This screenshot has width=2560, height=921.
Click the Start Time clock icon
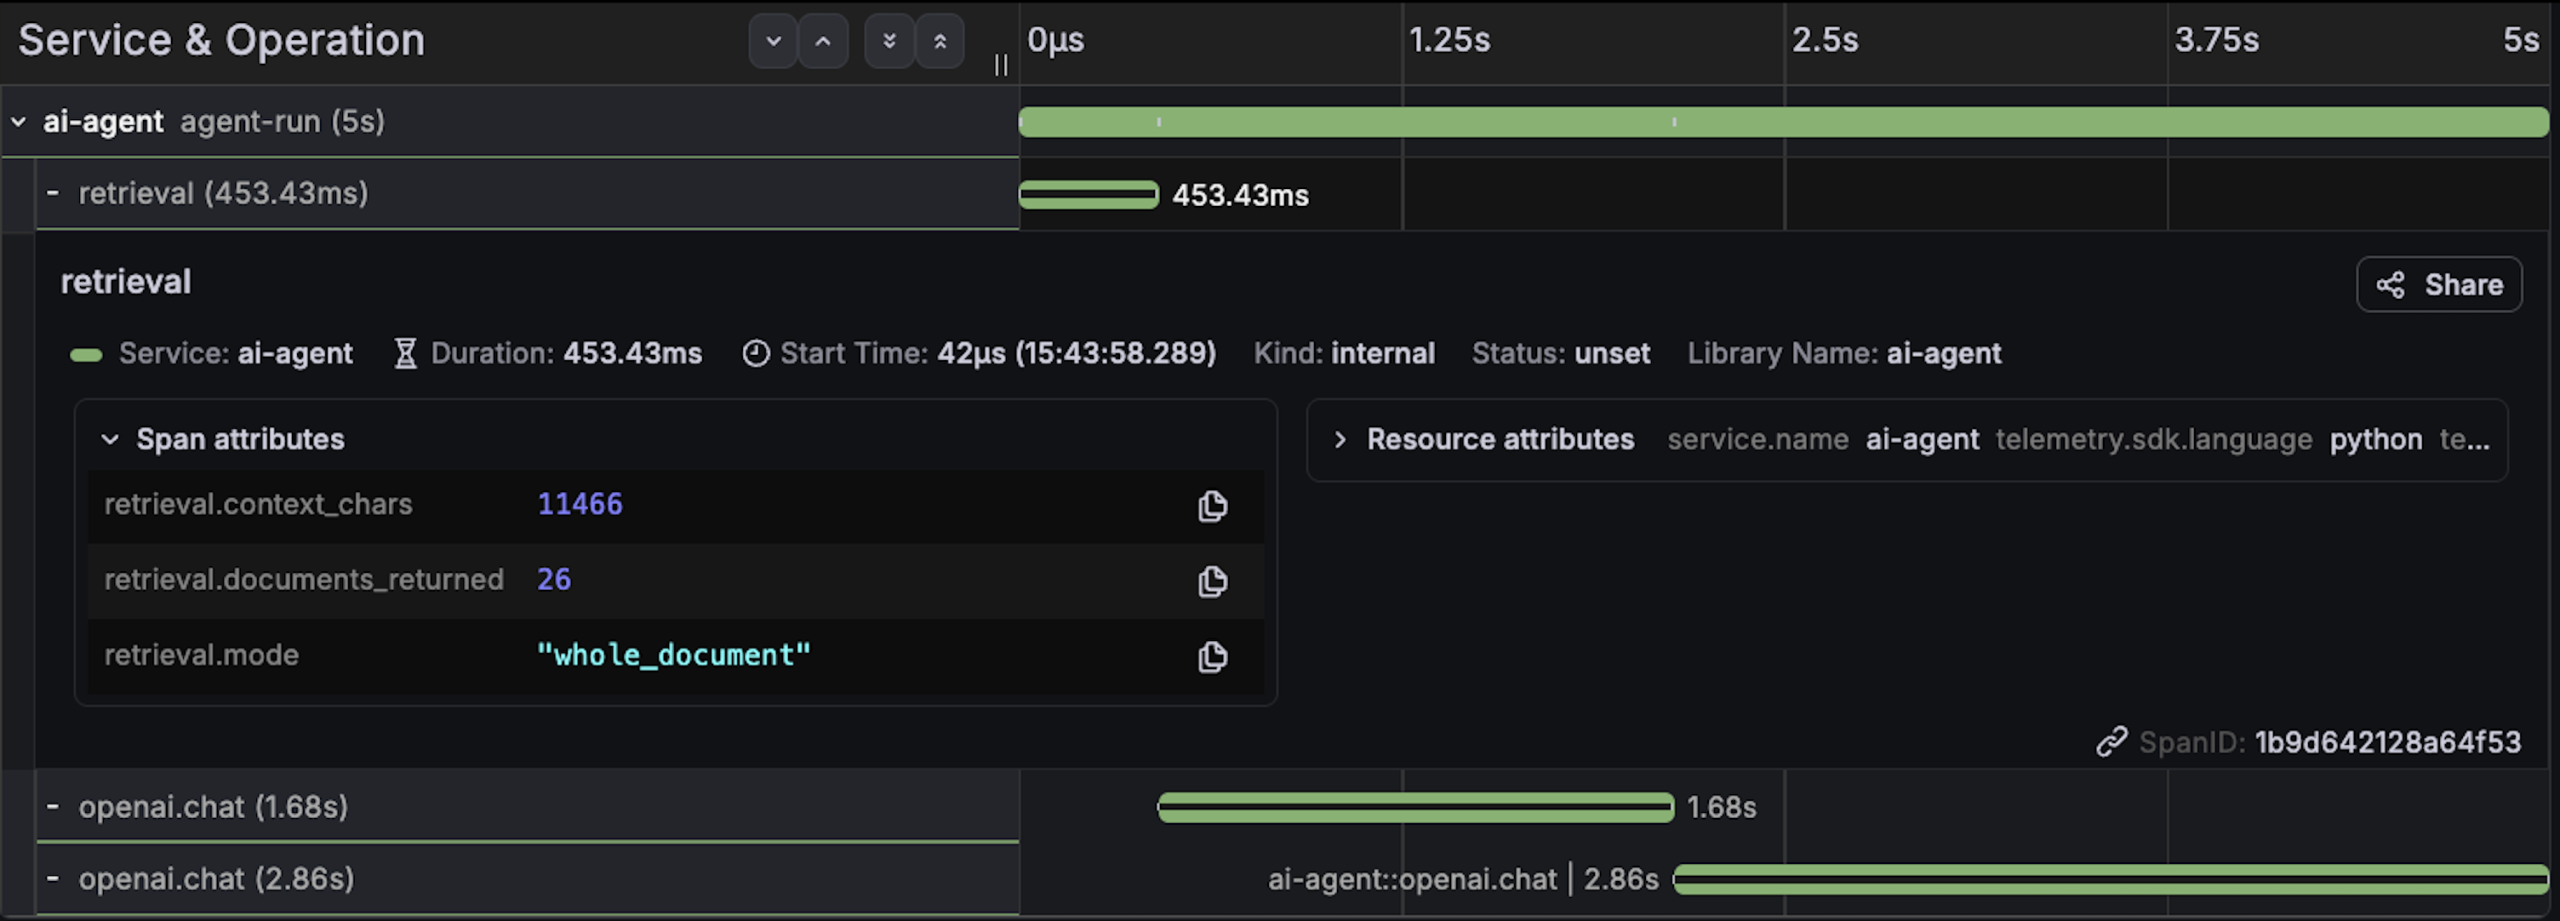click(756, 353)
